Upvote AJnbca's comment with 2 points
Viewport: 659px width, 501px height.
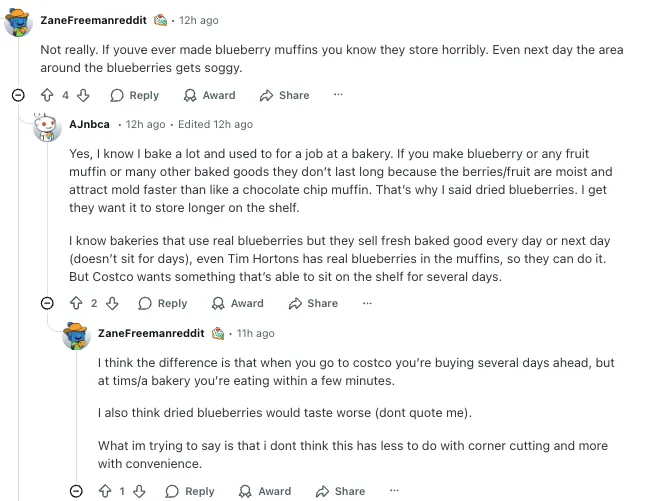[x=75, y=303]
